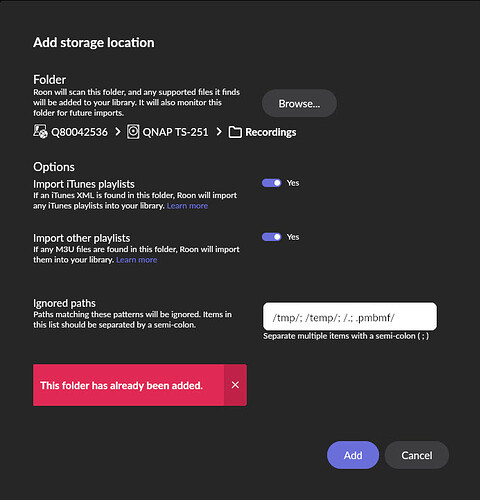Click the Yes label next to other playlists toggle

[x=293, y=237]
